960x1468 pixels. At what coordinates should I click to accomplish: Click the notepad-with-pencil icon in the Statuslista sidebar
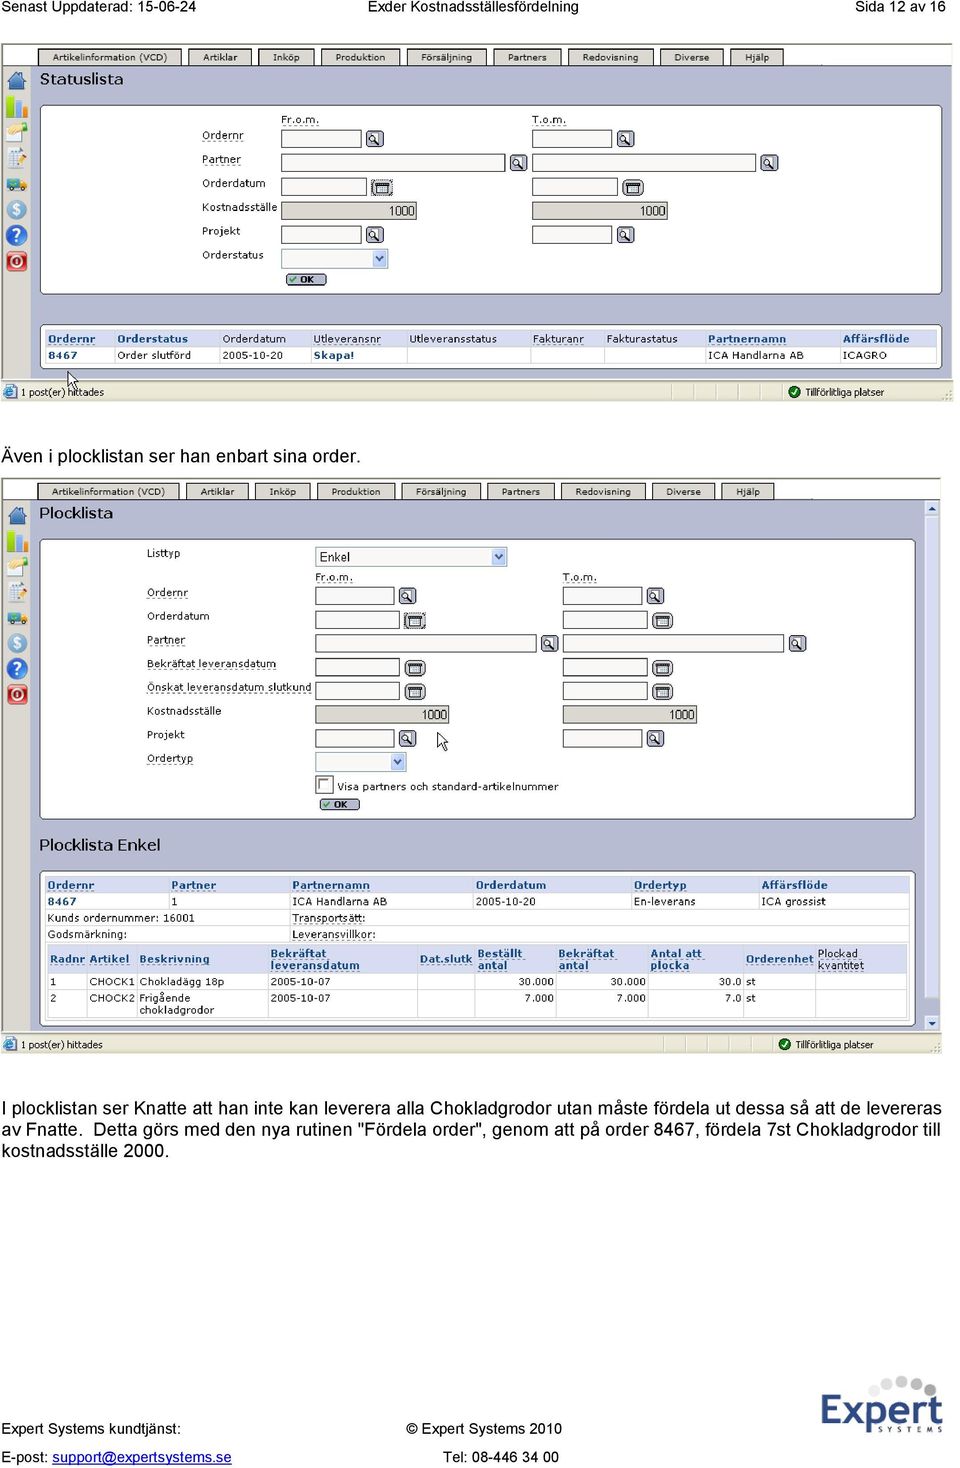17,158
